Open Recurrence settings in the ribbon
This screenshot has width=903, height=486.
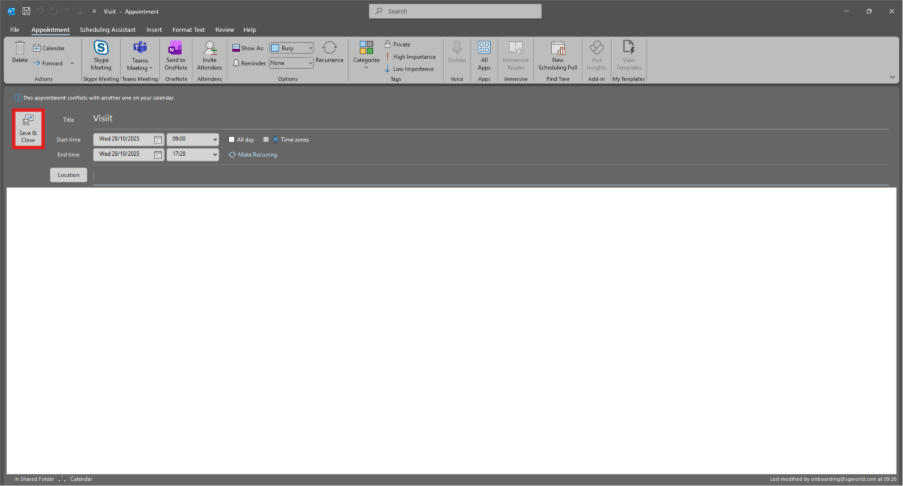point(329,52)
